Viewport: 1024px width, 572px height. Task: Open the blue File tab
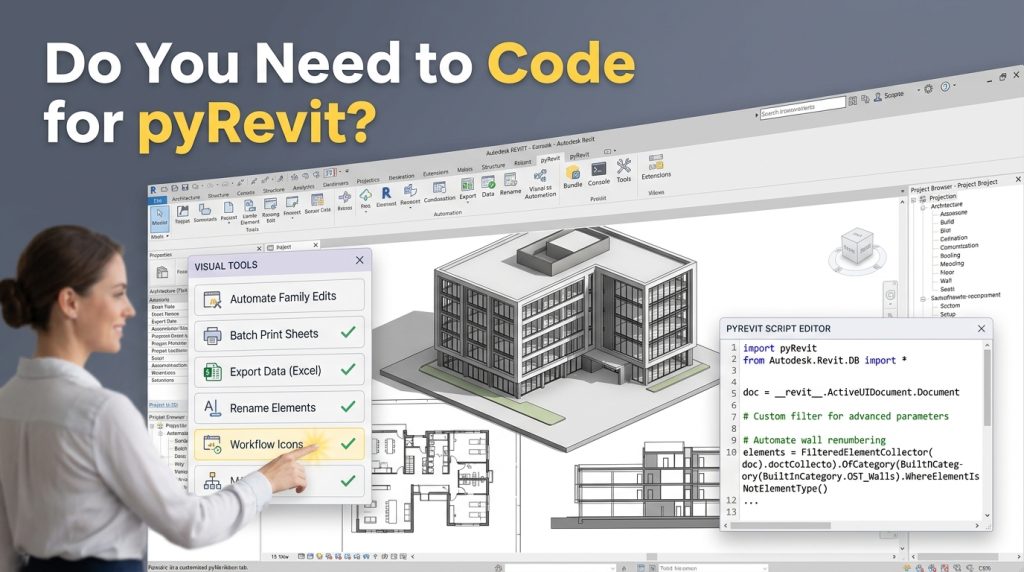click(158, 200)
